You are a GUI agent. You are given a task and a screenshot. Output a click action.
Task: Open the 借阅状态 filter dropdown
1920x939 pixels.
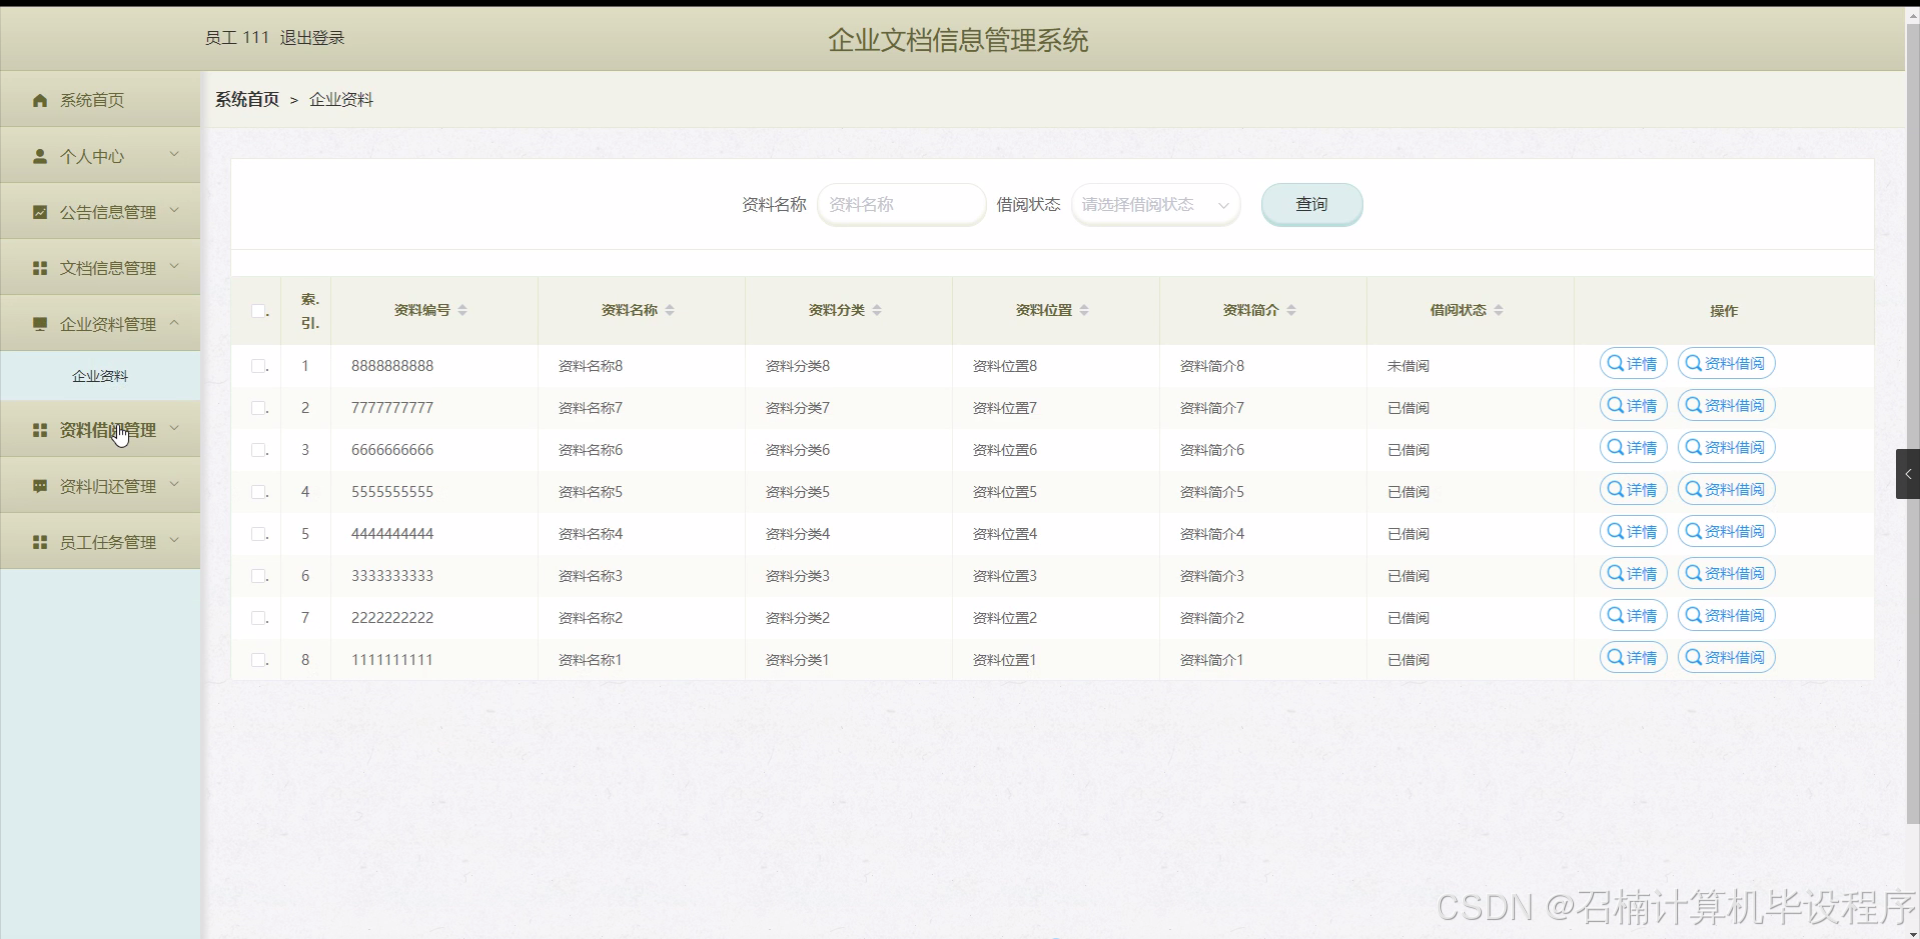[x=1155, y=204]
